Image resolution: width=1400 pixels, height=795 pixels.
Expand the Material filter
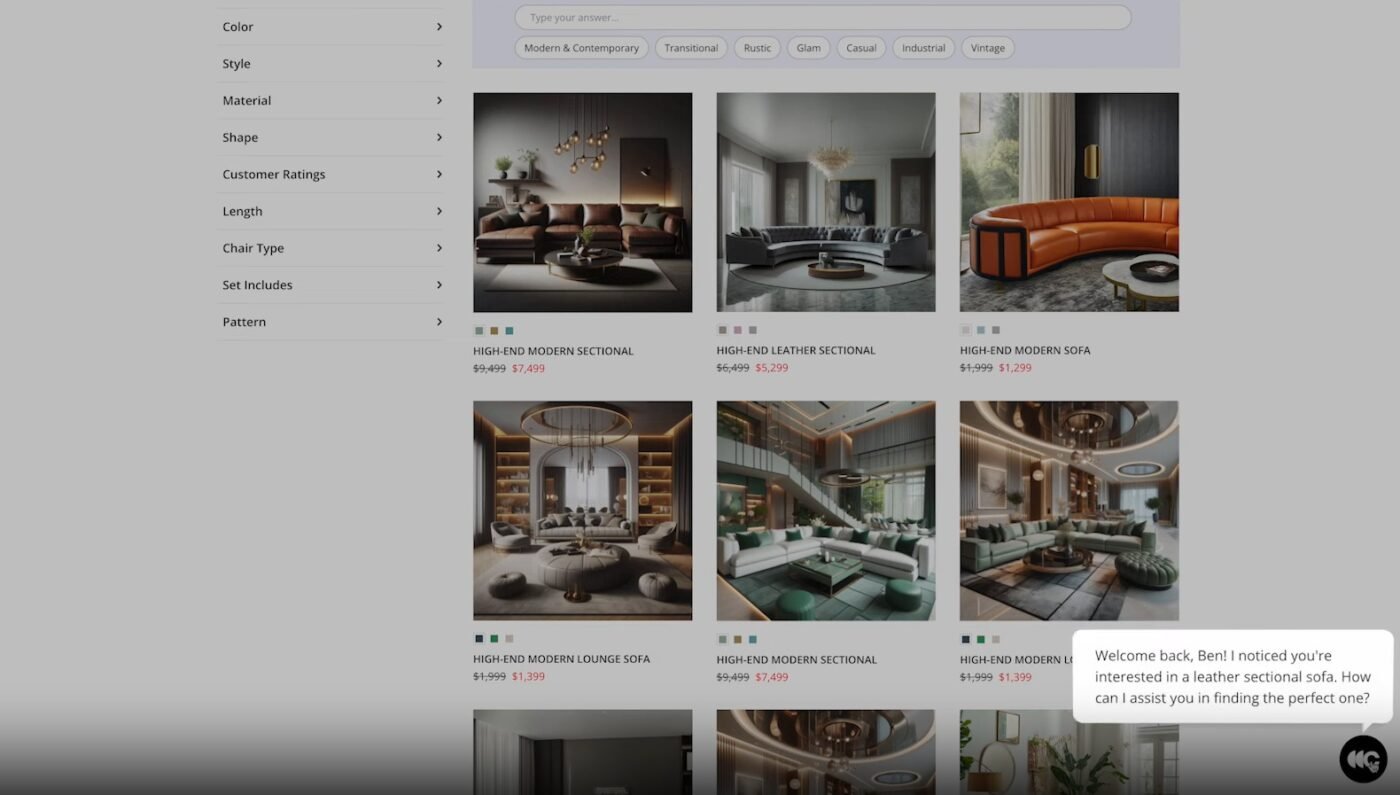[331, 101]
